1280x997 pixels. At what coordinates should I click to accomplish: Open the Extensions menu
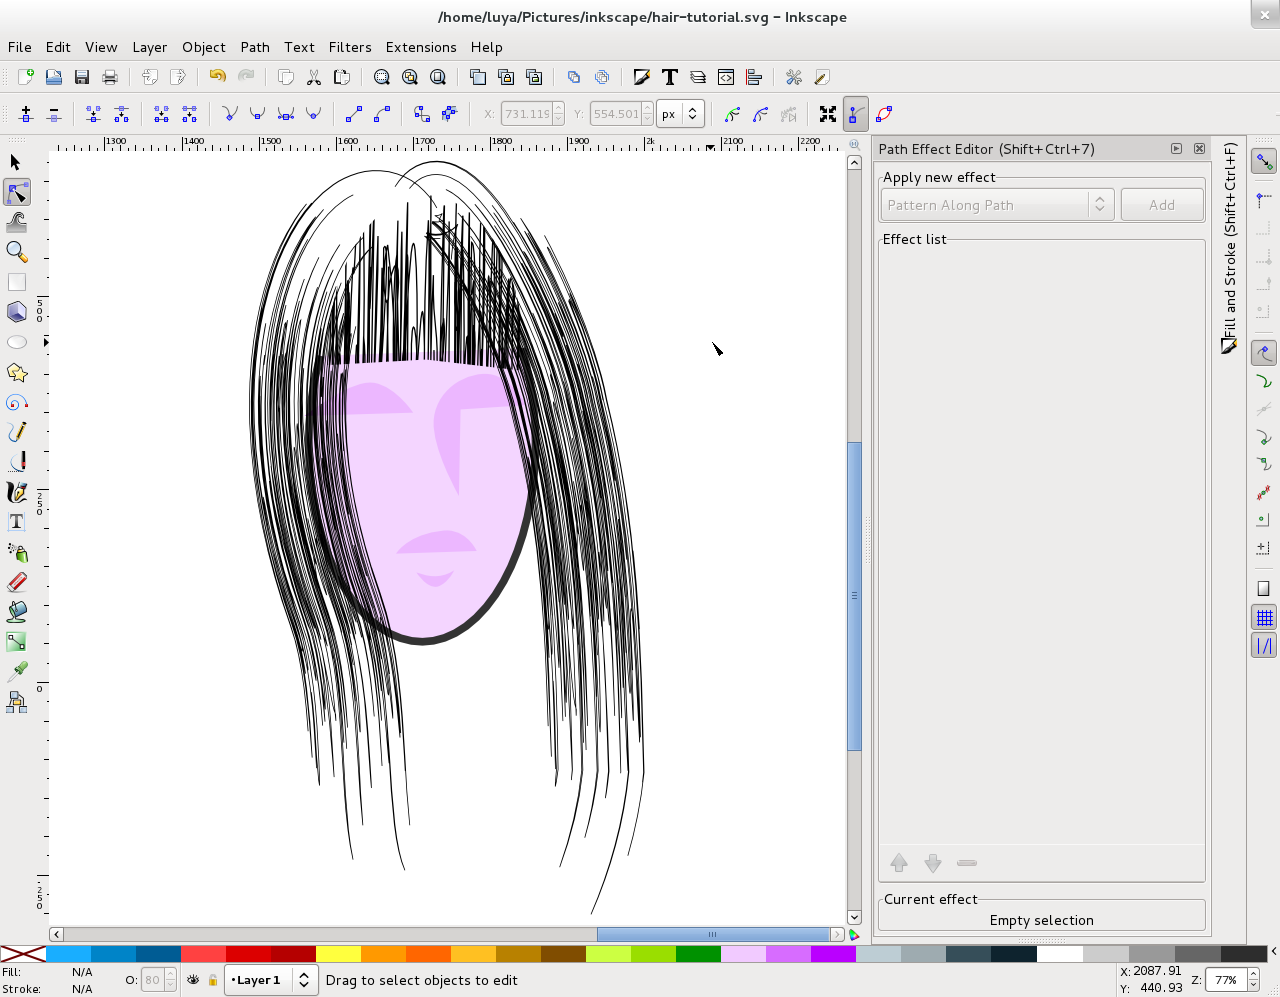coord(420,47)
